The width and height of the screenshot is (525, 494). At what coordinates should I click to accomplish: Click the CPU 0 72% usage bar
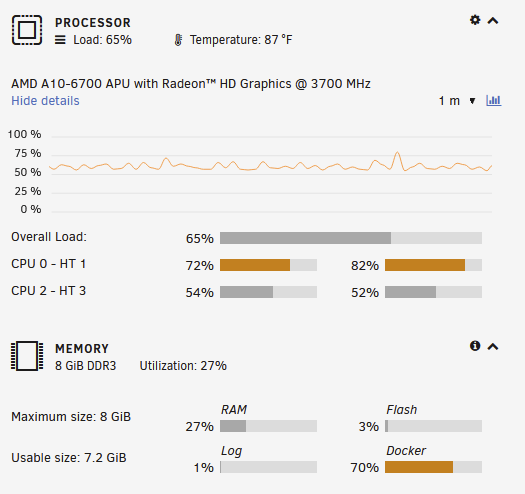coord(269,265)
